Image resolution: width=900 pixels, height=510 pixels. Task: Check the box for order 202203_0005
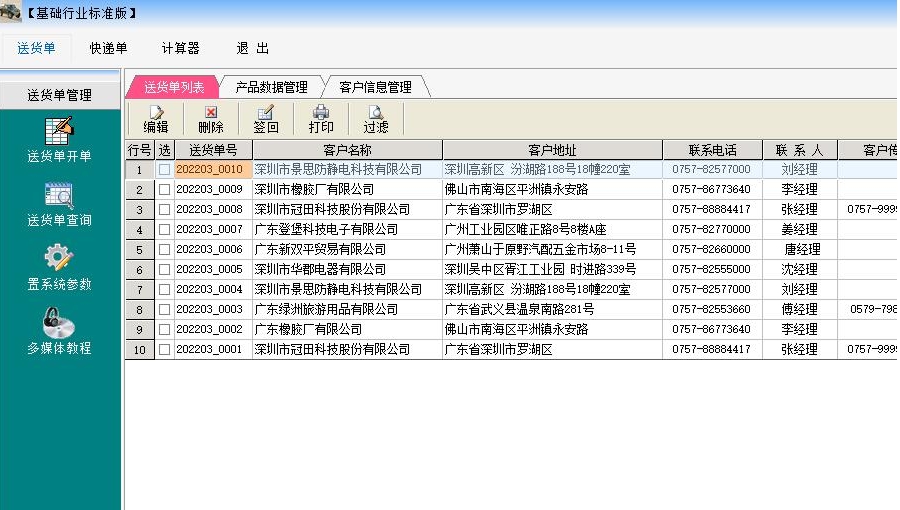pyautogui.click(x=164, y=270)
